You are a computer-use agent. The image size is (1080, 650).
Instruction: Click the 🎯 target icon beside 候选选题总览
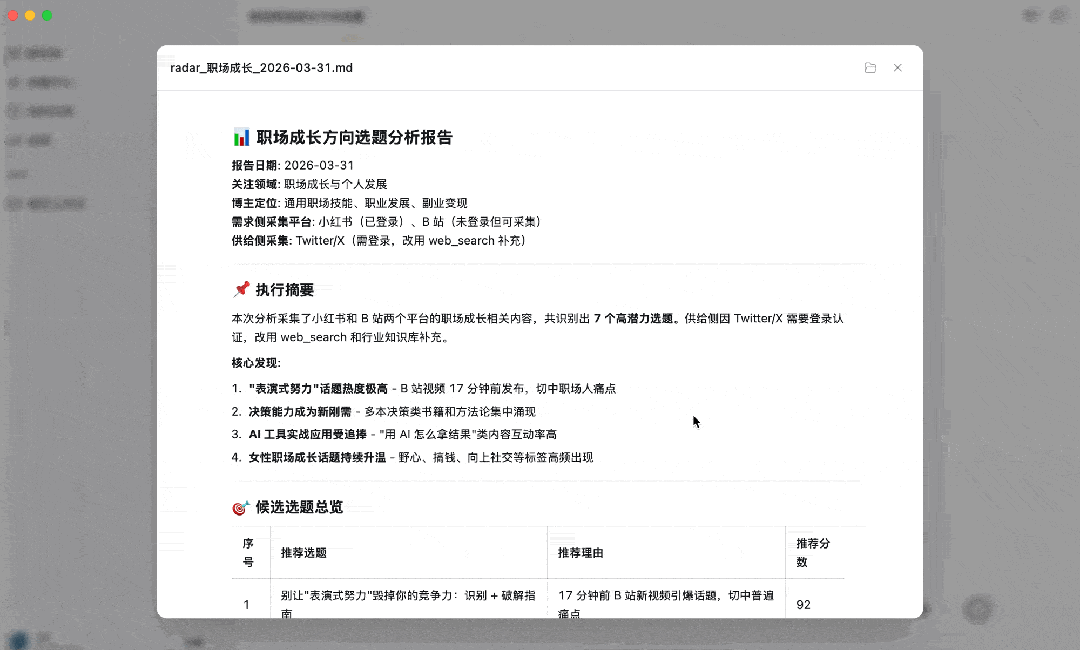pyautogui.click(x=240, y=507)
